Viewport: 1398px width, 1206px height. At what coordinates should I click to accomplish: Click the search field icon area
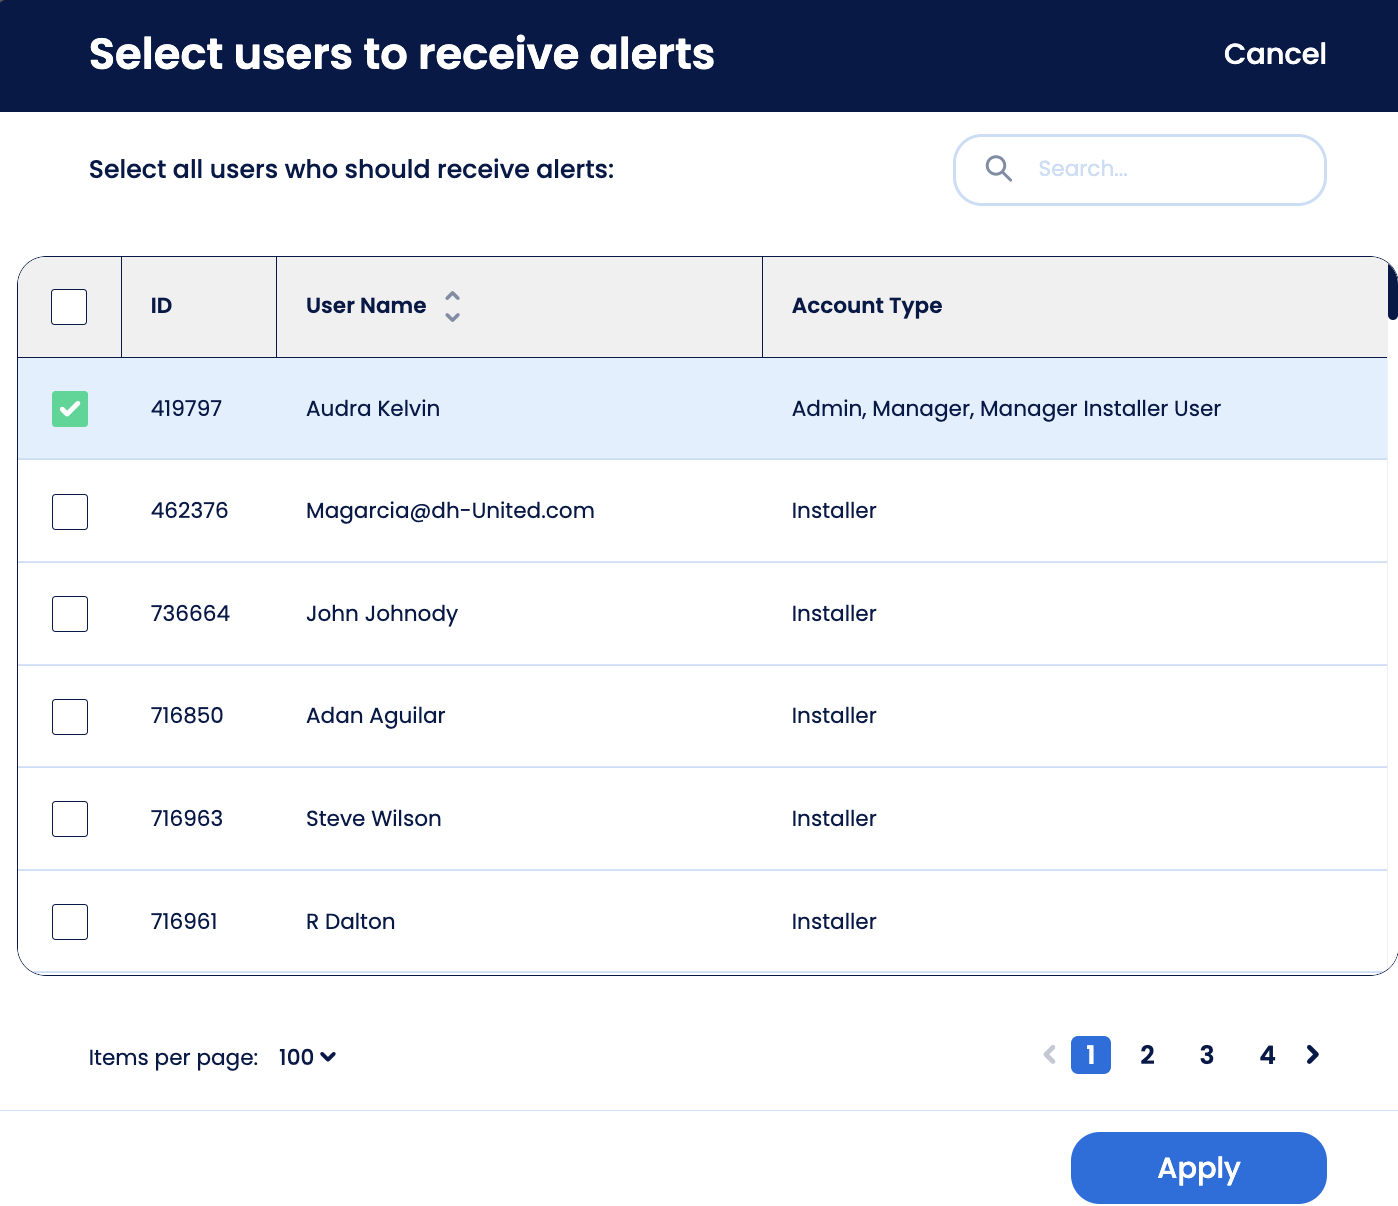(998, 169)
